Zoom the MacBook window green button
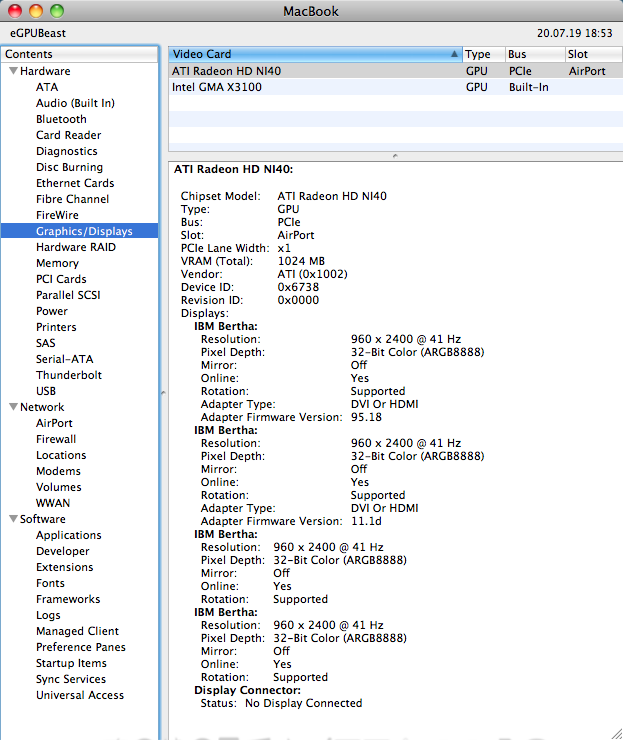This screenshot has height=740, width=623. click(x=57, y=10)
